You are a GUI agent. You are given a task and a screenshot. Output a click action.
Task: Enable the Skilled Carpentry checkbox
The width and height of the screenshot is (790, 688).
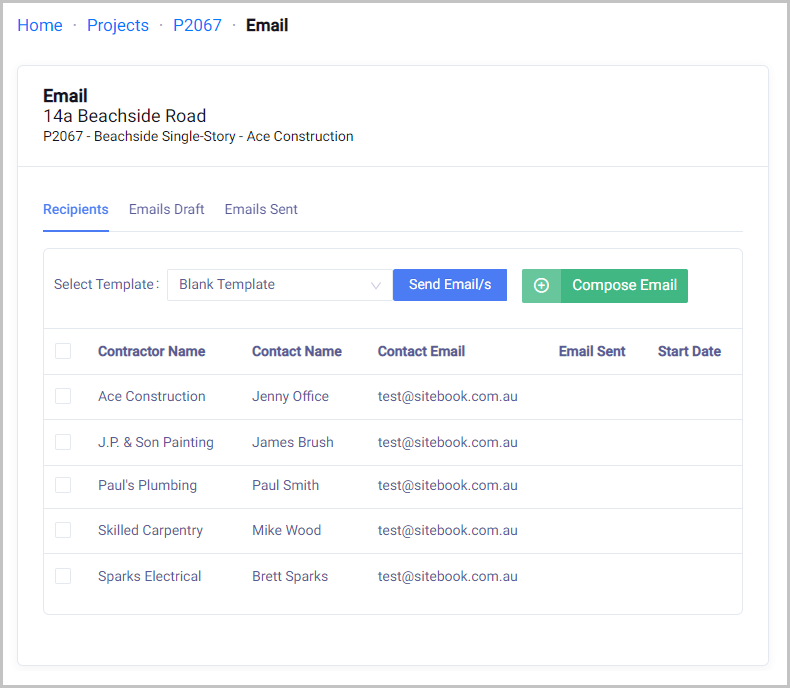pyautogui.click(x=63, y=530)
